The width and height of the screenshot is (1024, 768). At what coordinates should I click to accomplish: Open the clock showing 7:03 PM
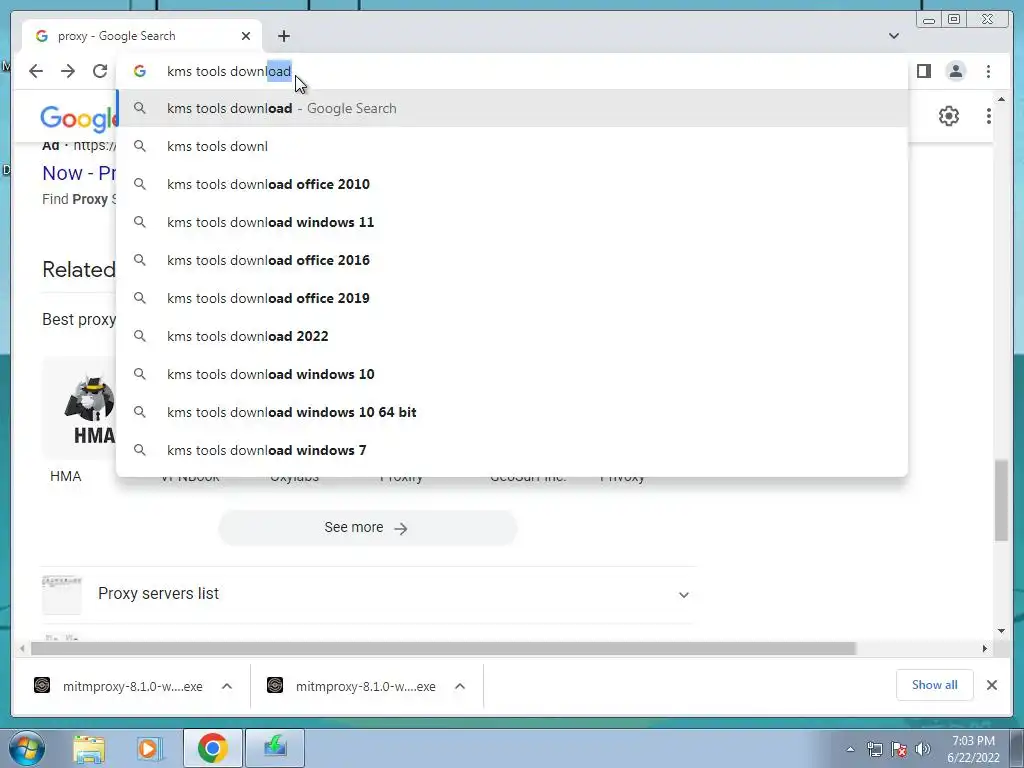[x=973, y=749]
